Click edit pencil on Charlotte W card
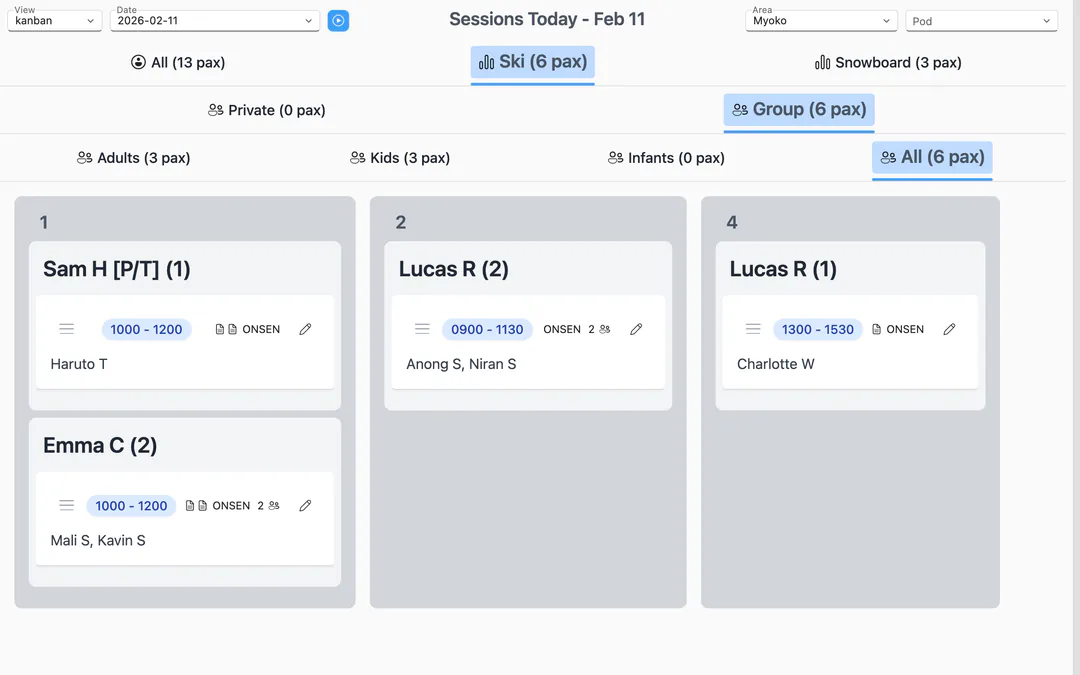The height and width of the screenshot is (675, 1080). point(949,329)
